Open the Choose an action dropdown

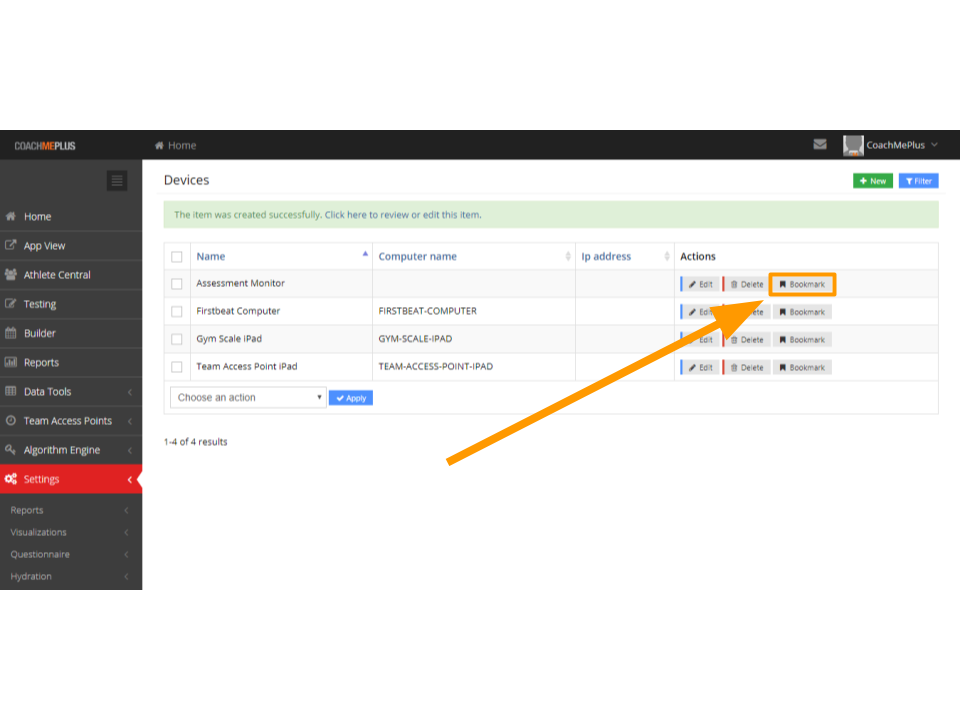[x=248, y=397]
